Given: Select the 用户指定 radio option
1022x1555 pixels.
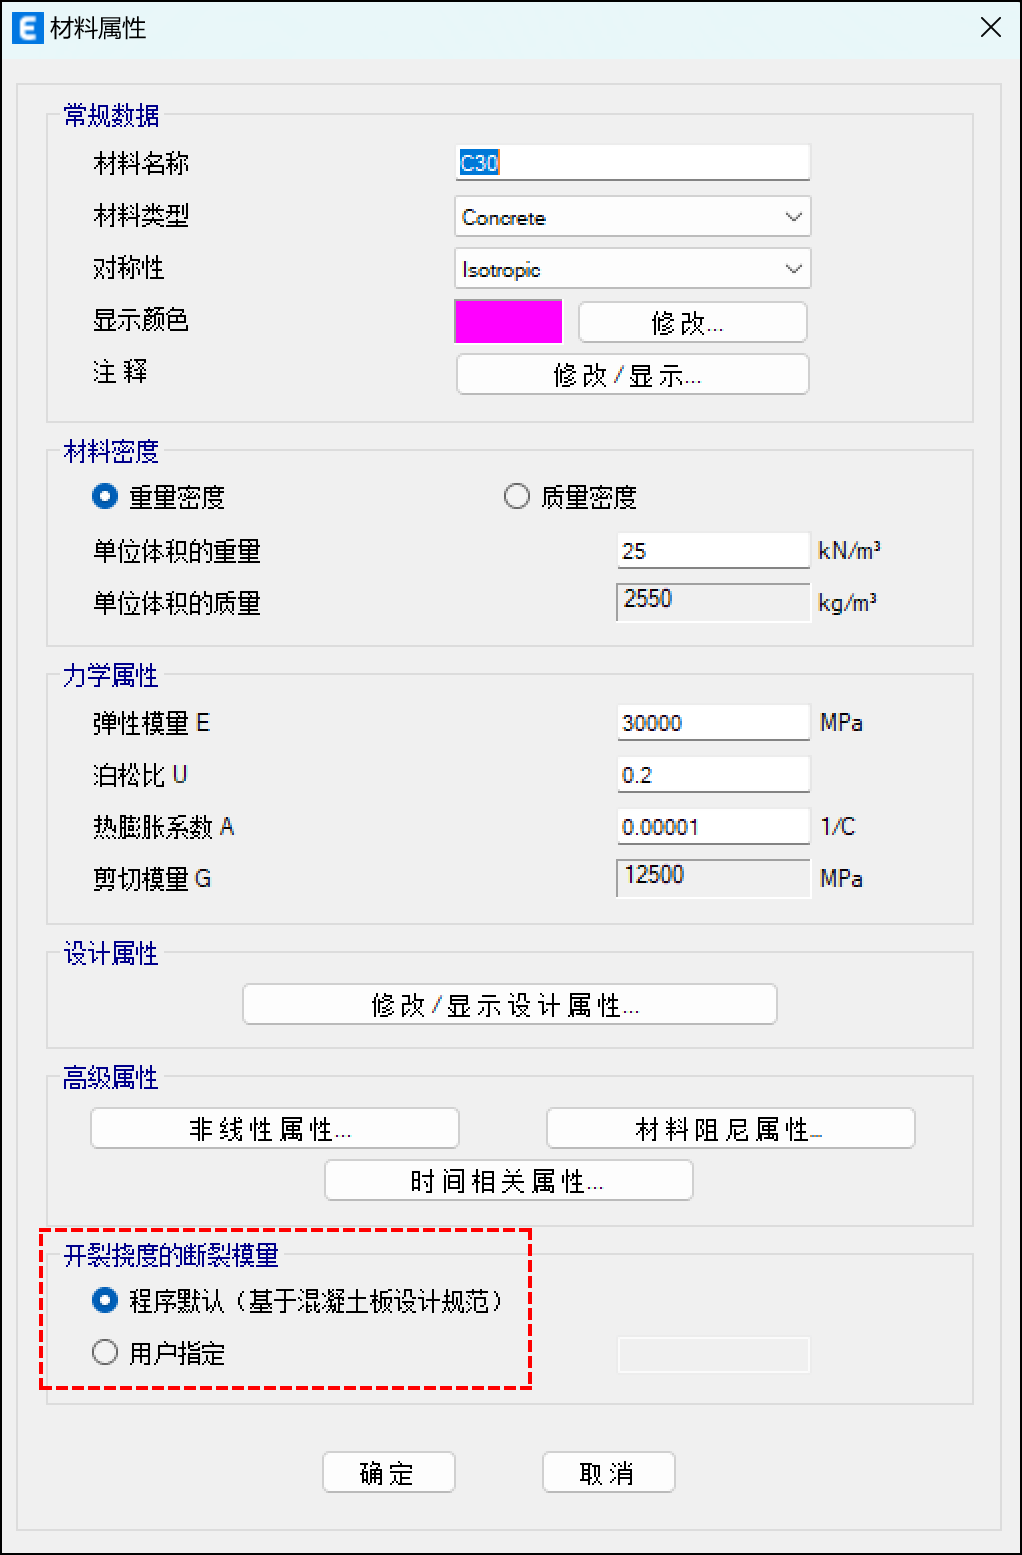Looking at the screenshot, I should click(x=105, y=1352).
